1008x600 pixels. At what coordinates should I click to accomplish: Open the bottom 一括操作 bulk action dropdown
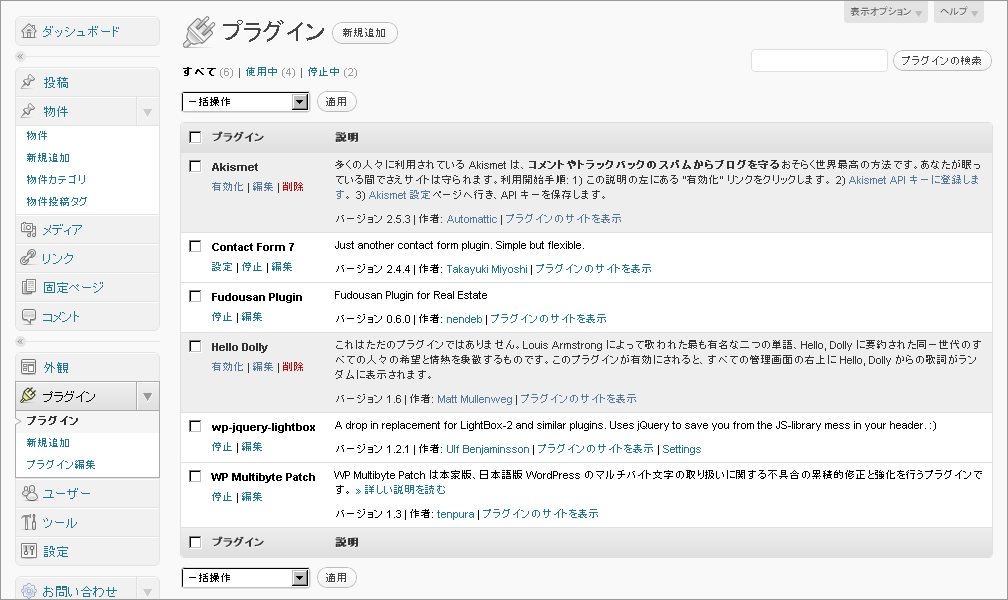[245, 577]
